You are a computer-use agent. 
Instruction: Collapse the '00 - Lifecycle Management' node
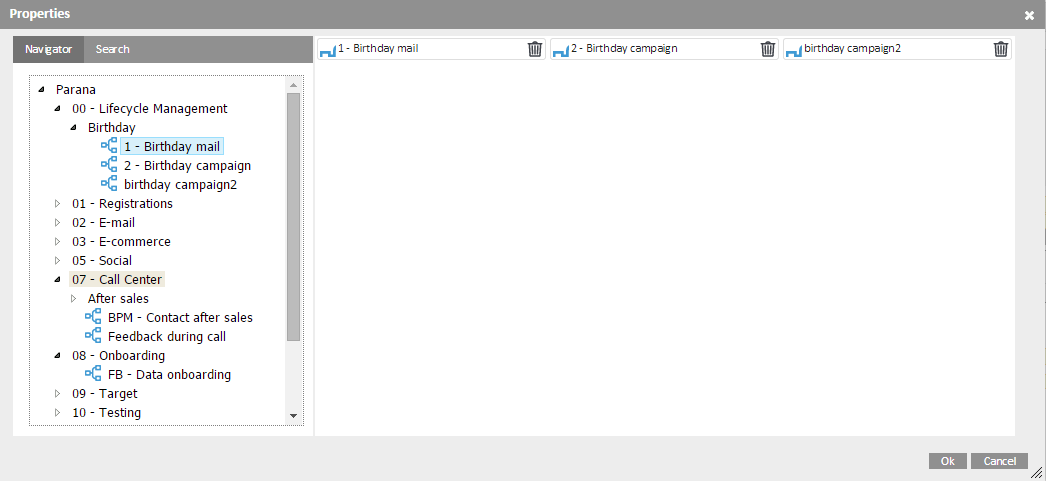[x=58, y=109]
